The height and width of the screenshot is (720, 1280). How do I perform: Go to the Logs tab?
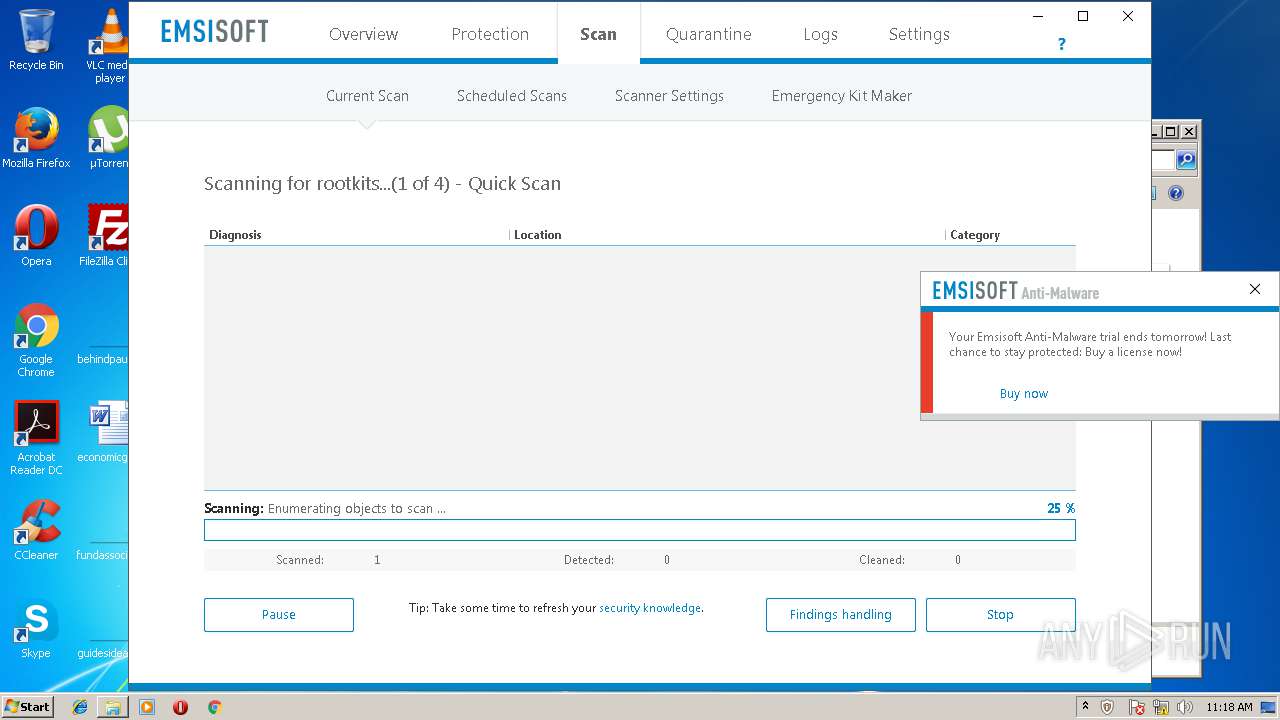[820, 34]
